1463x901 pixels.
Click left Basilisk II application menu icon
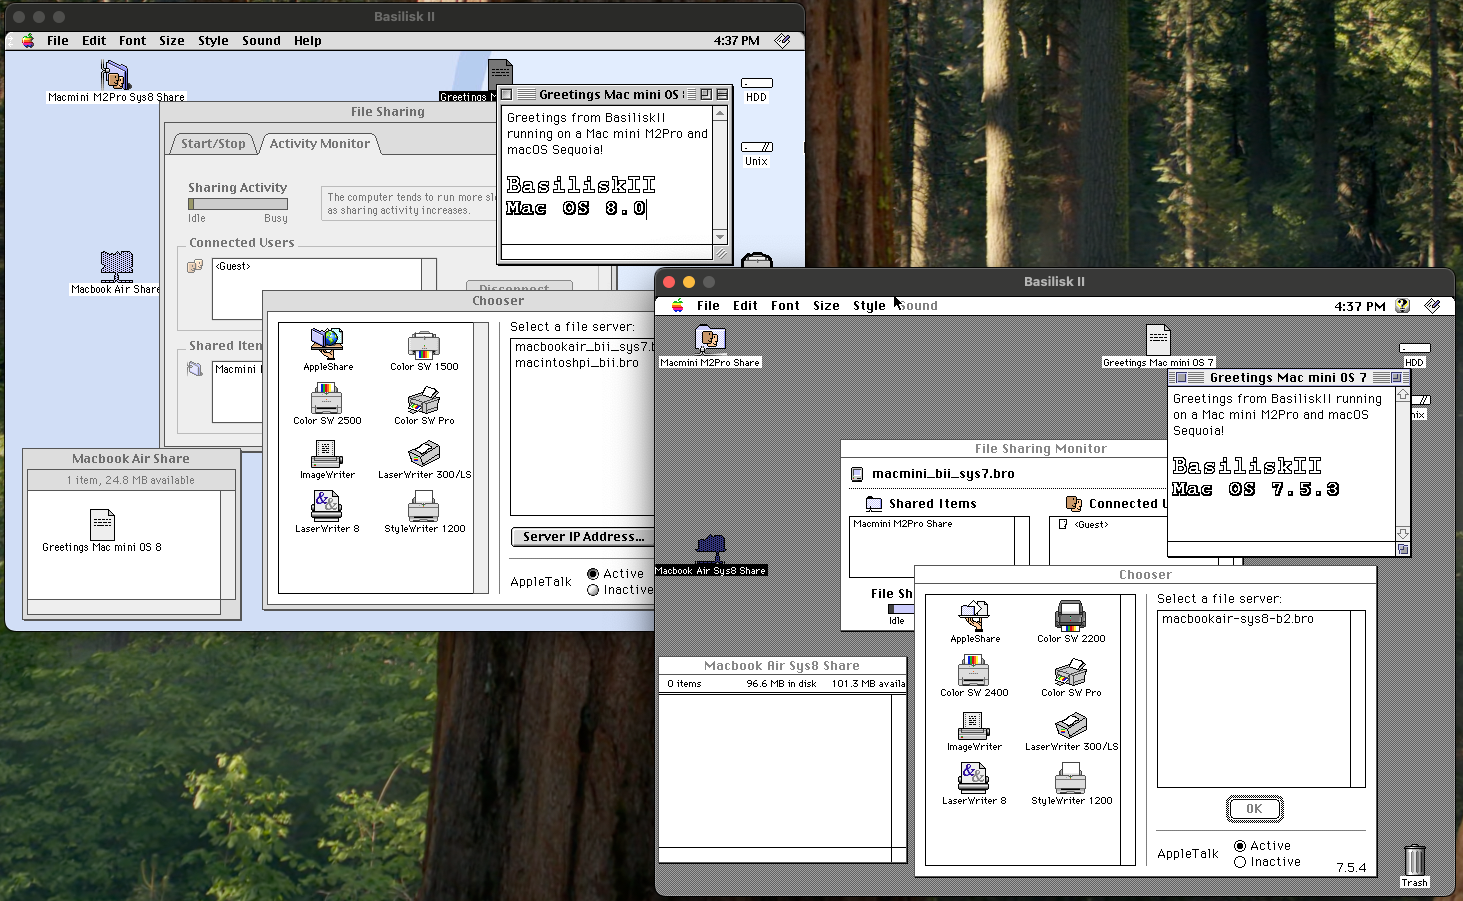[783, 41]
